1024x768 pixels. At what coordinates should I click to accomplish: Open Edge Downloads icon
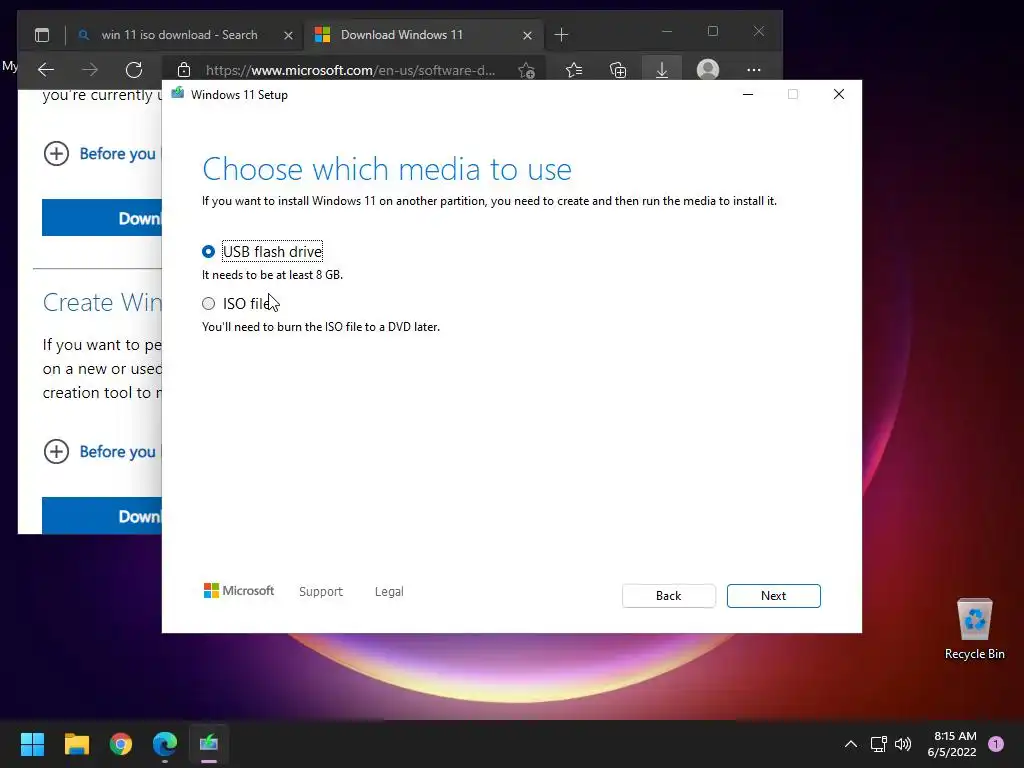point(662,70)
